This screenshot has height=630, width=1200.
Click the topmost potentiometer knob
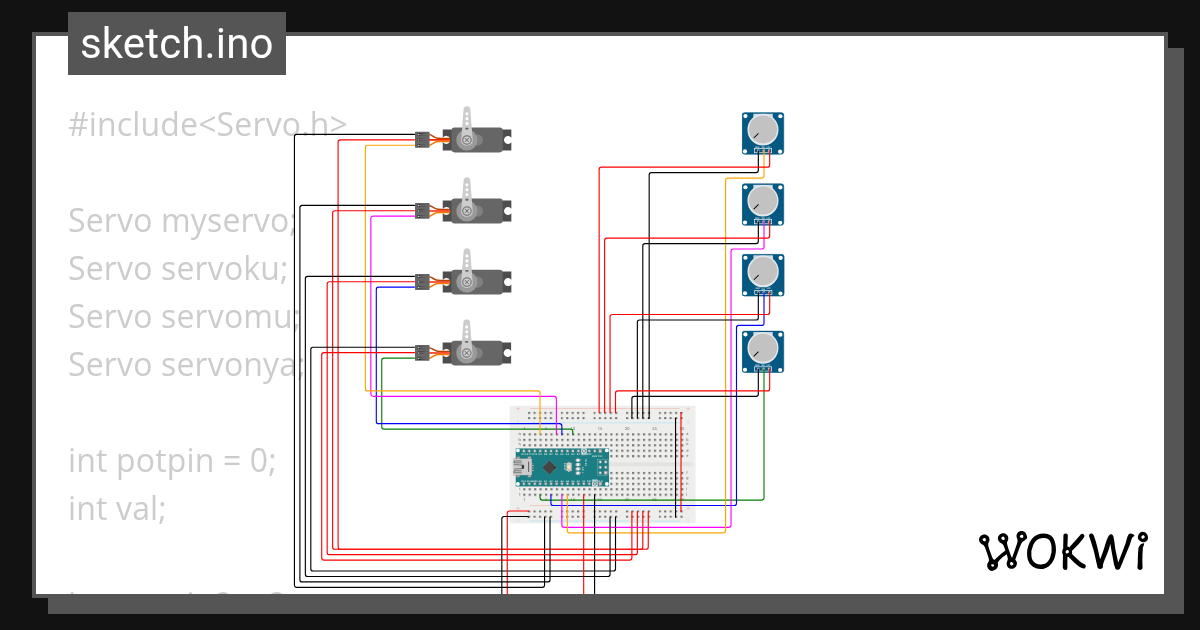(x=762, y=130)
